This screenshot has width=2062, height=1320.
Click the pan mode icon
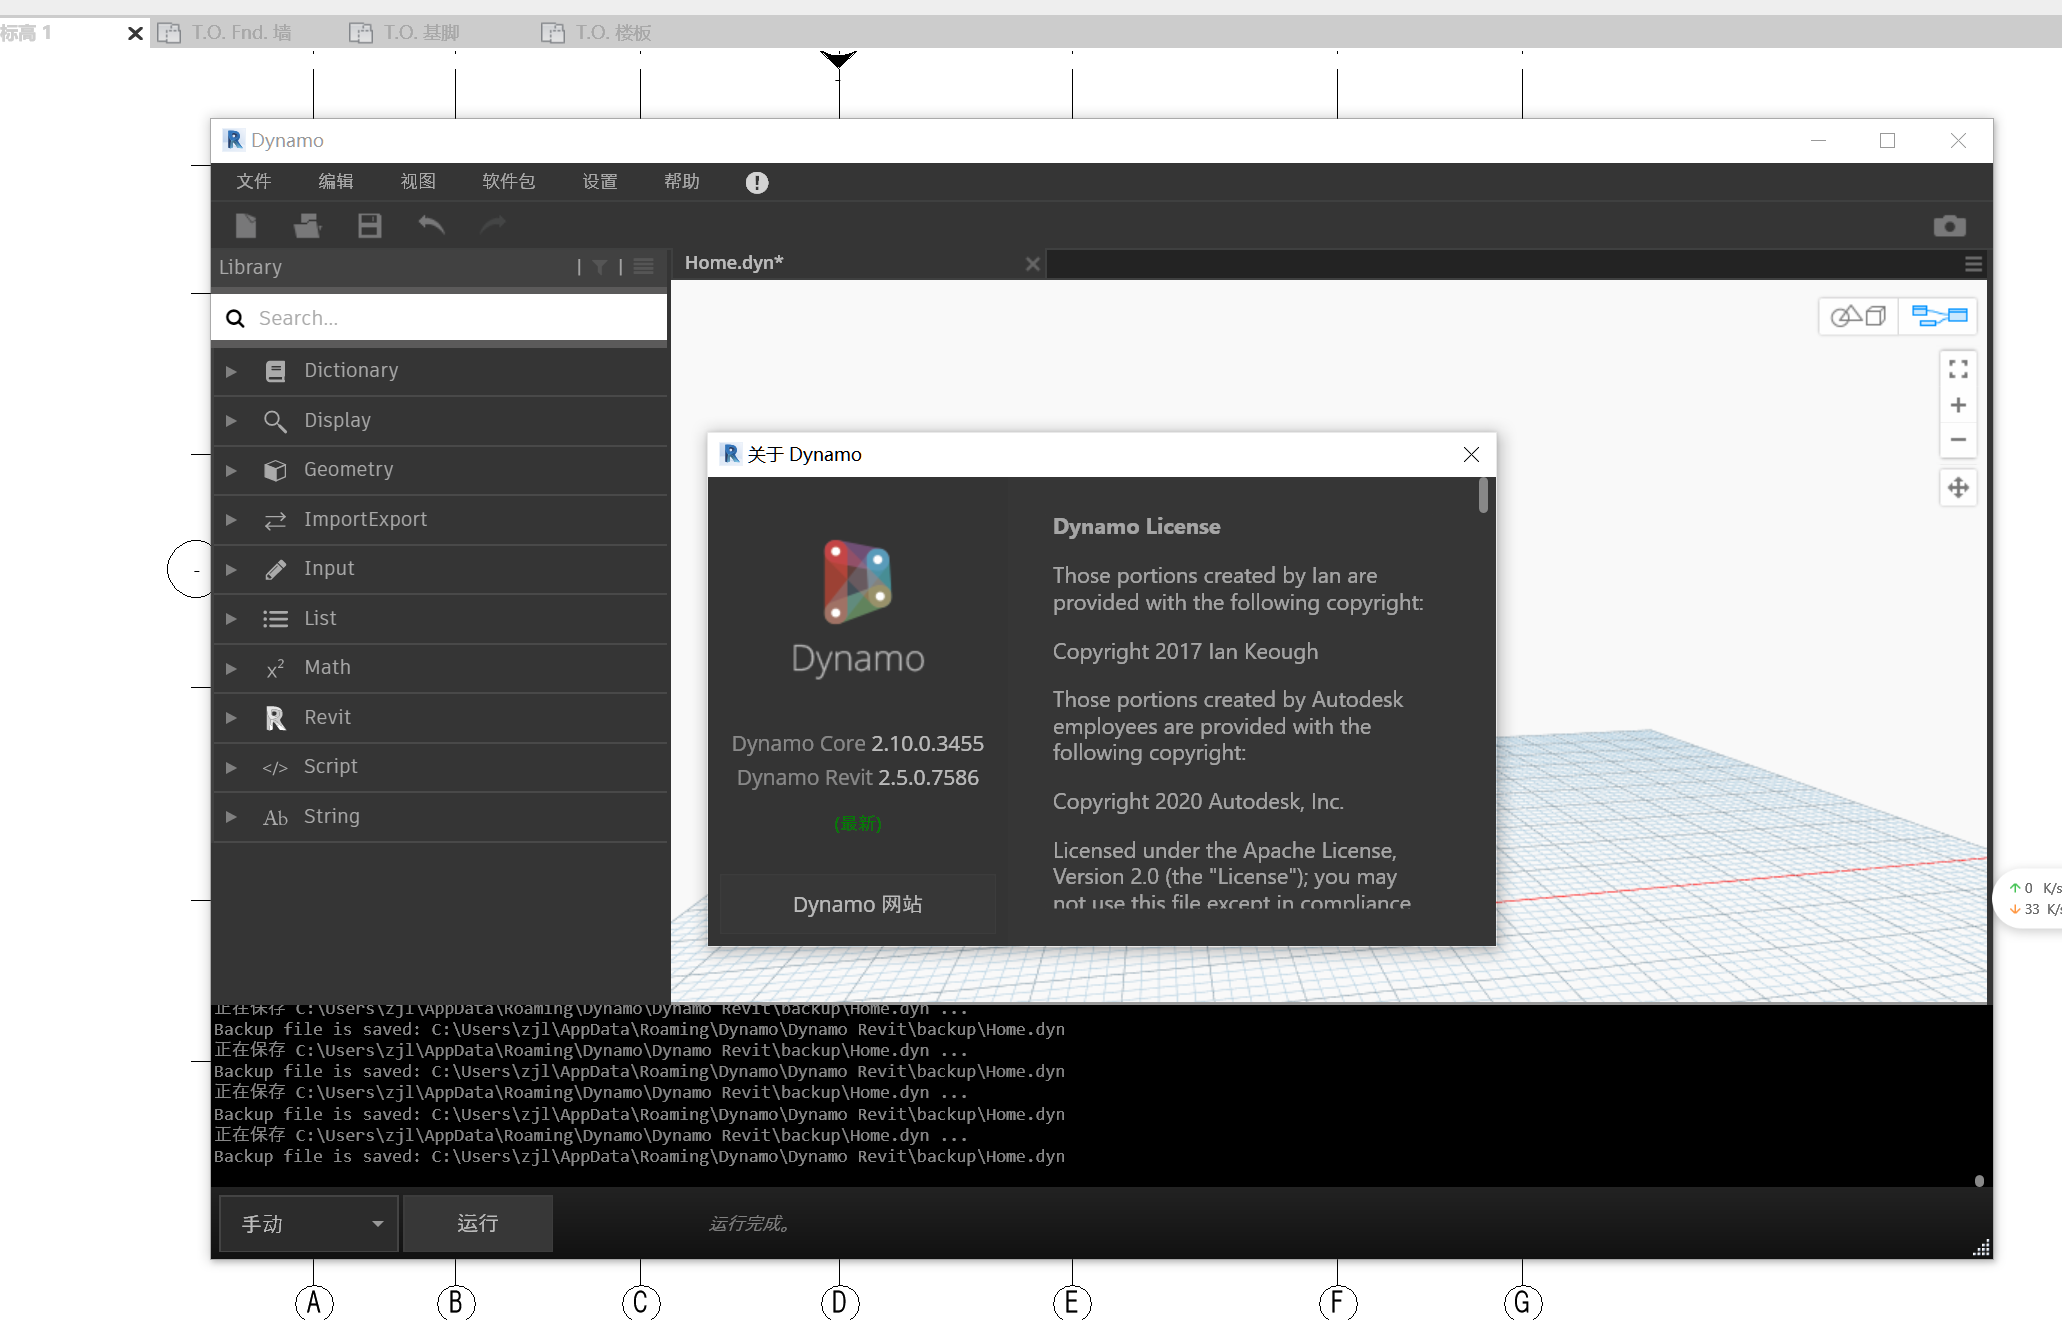pos(1958,488)
